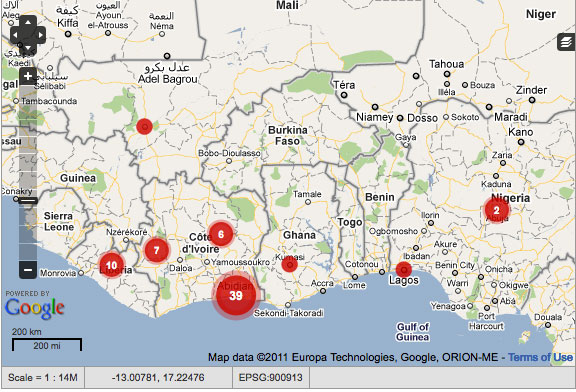
Task: Click the red marker at Lagos
Action: tap(404, 270)
